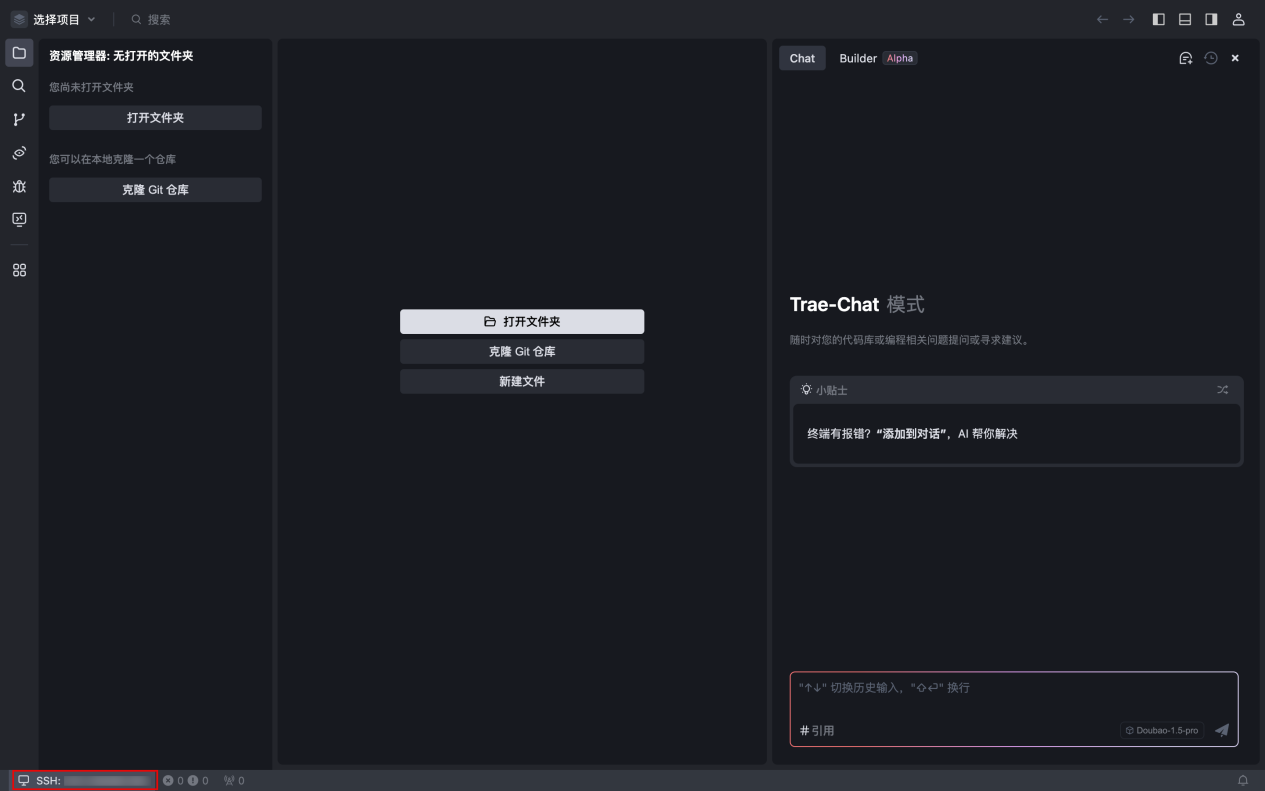1265x791 pixels.
Task: Open the Doubao-1.5-pro model selector
Action: coord(1161,730)
